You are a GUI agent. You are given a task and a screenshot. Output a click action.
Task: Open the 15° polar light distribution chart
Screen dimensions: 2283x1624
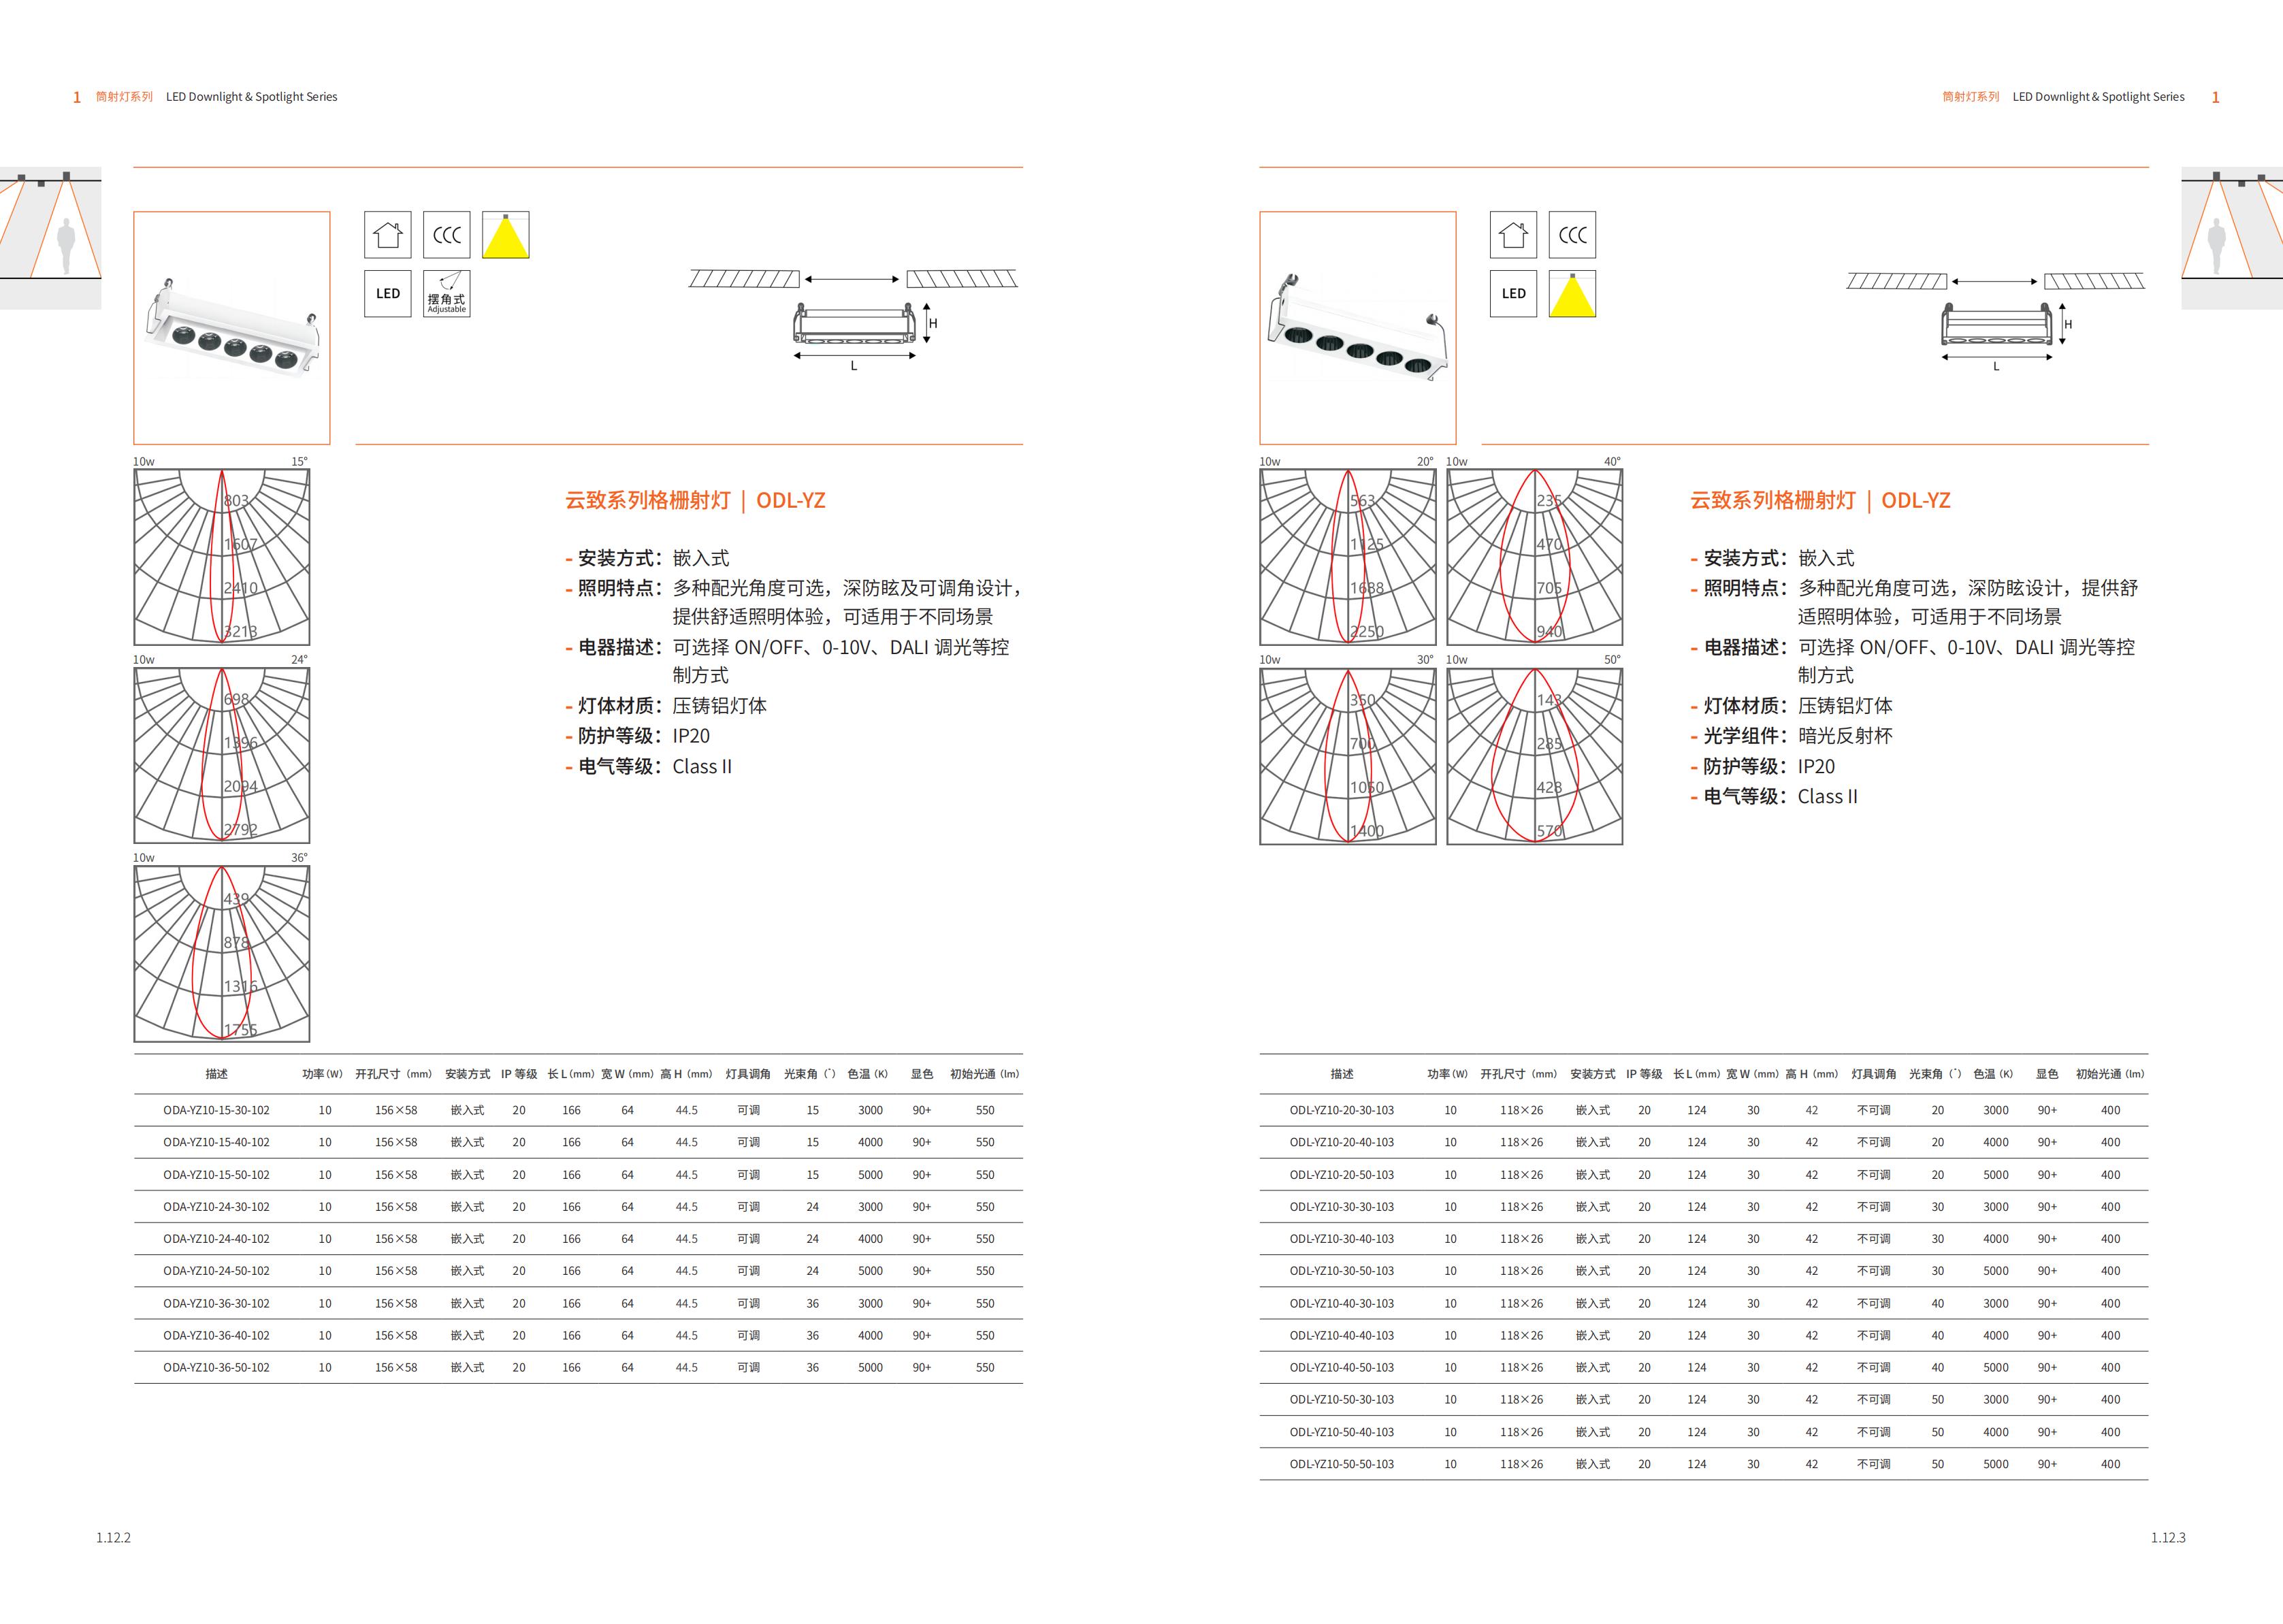(222, 557)
